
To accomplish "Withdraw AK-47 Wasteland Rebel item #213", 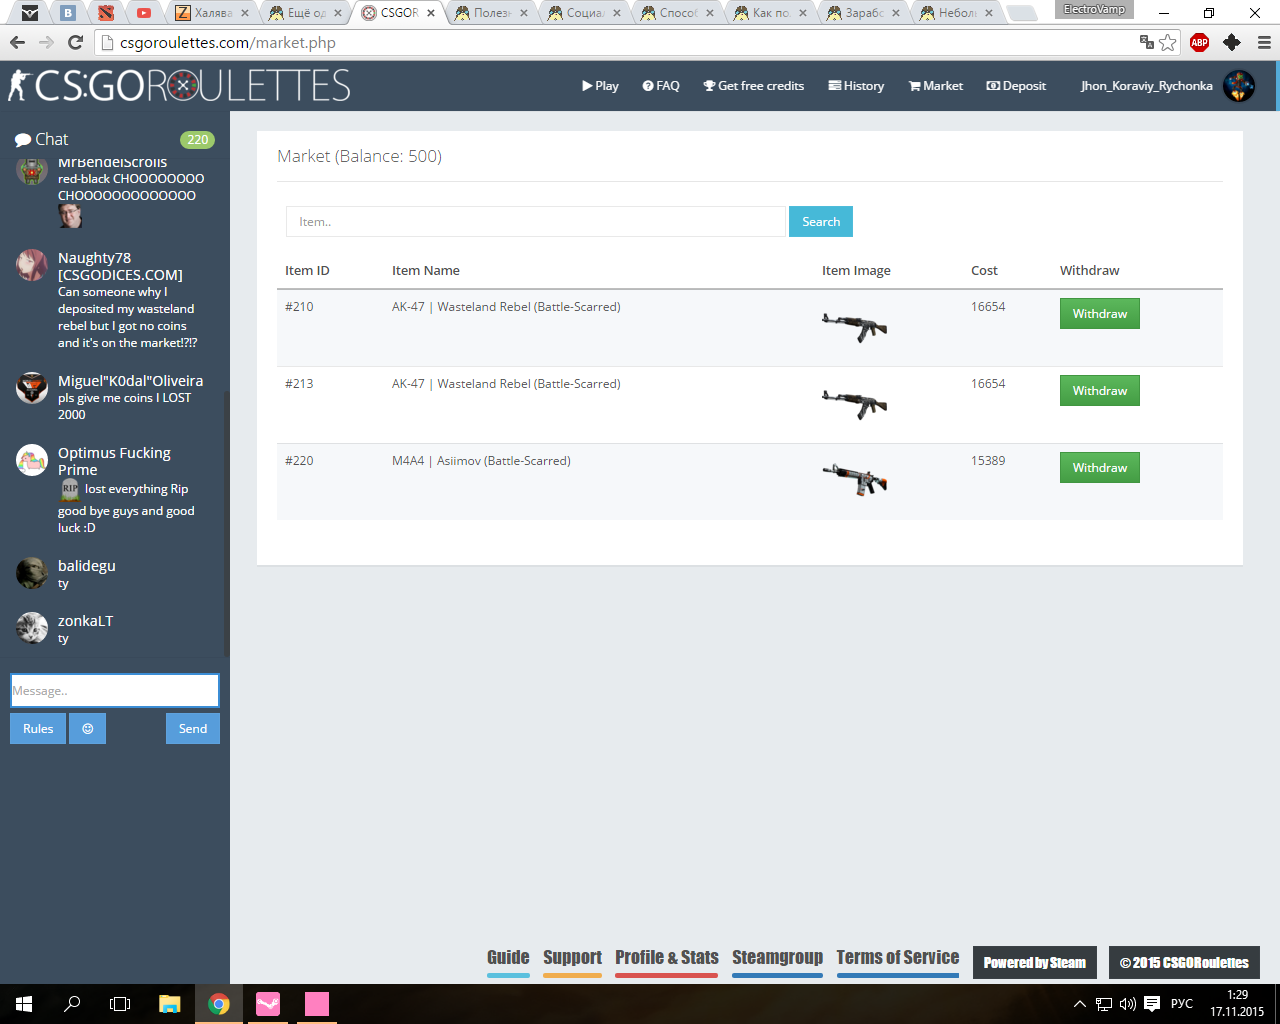I will (x=1100, y=391).
